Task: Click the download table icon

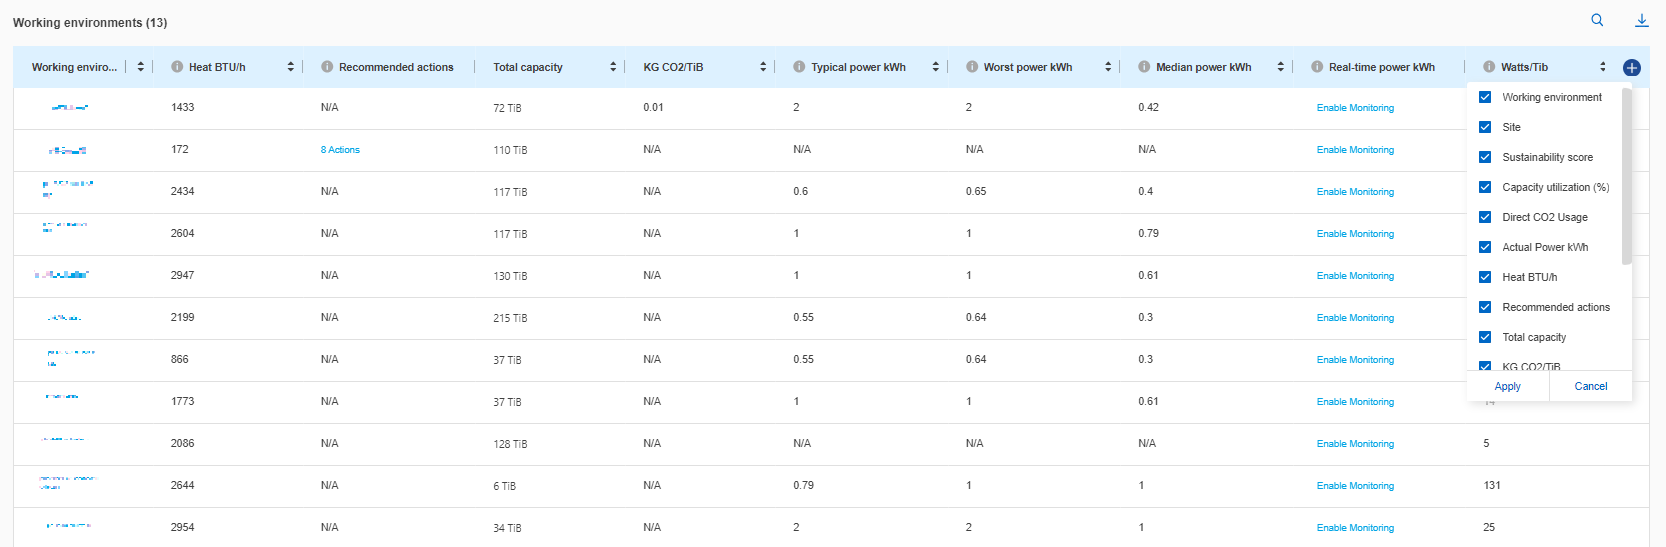Action: (1641, 20)
